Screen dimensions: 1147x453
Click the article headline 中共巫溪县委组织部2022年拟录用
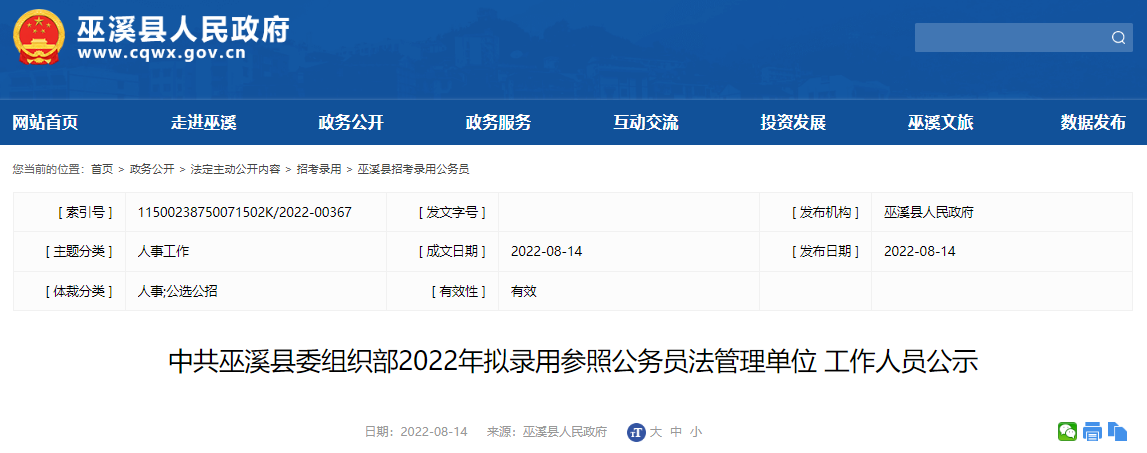(574, 362)
